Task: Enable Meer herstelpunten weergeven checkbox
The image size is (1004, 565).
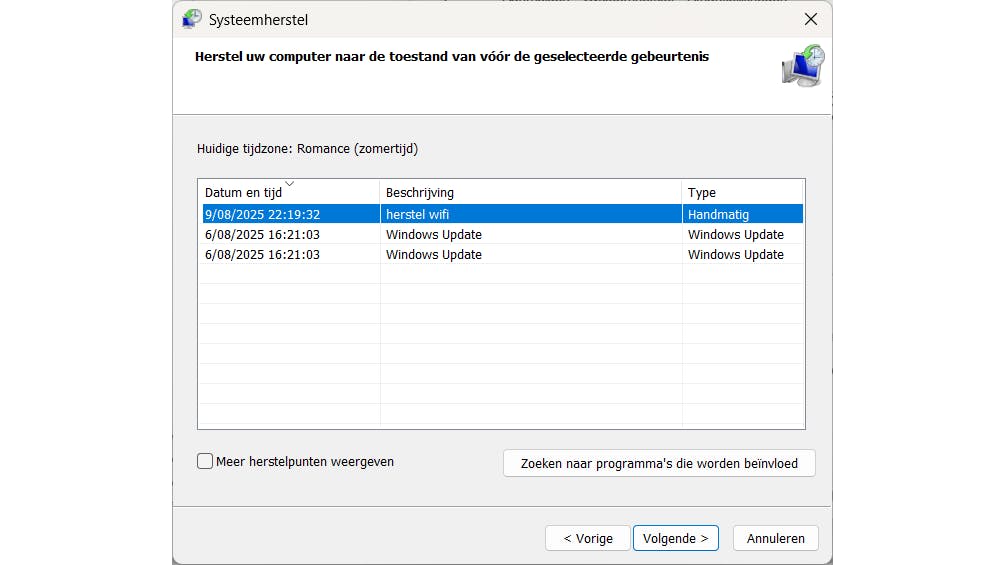Action: point(205,461)
